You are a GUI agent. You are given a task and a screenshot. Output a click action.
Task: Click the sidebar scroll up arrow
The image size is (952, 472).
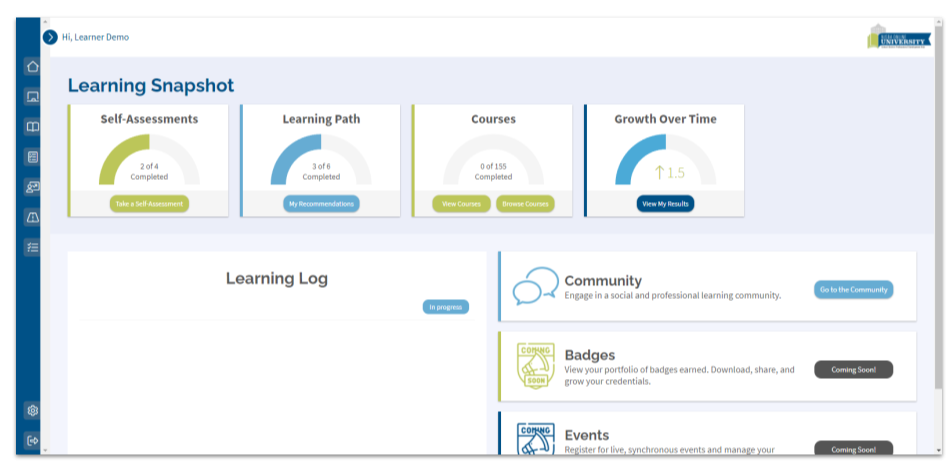click(x=45, y=22)
